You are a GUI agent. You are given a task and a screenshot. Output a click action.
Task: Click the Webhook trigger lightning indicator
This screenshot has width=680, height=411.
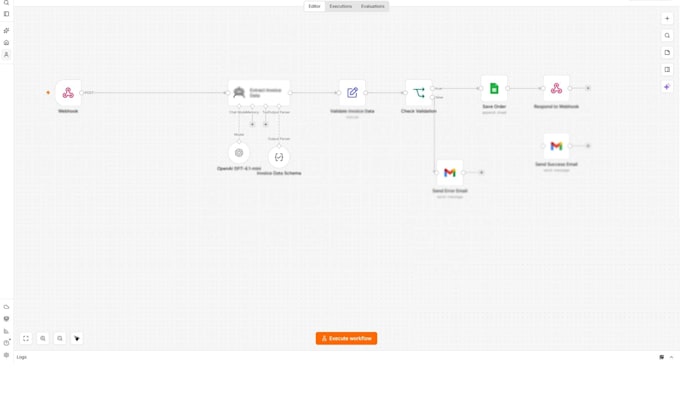[48, 92]
